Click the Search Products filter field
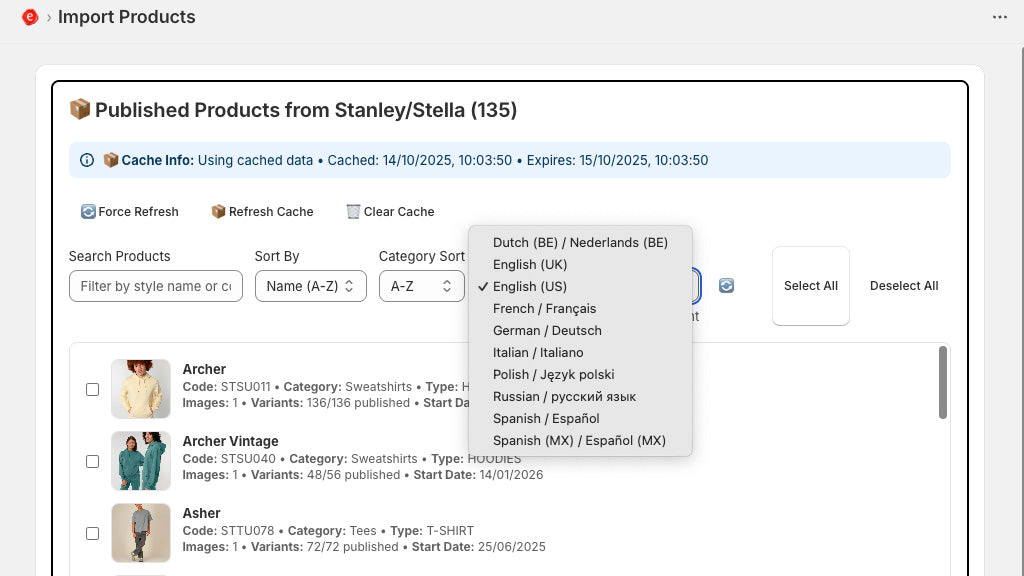The image size is (1024, 576). [155, 286]
